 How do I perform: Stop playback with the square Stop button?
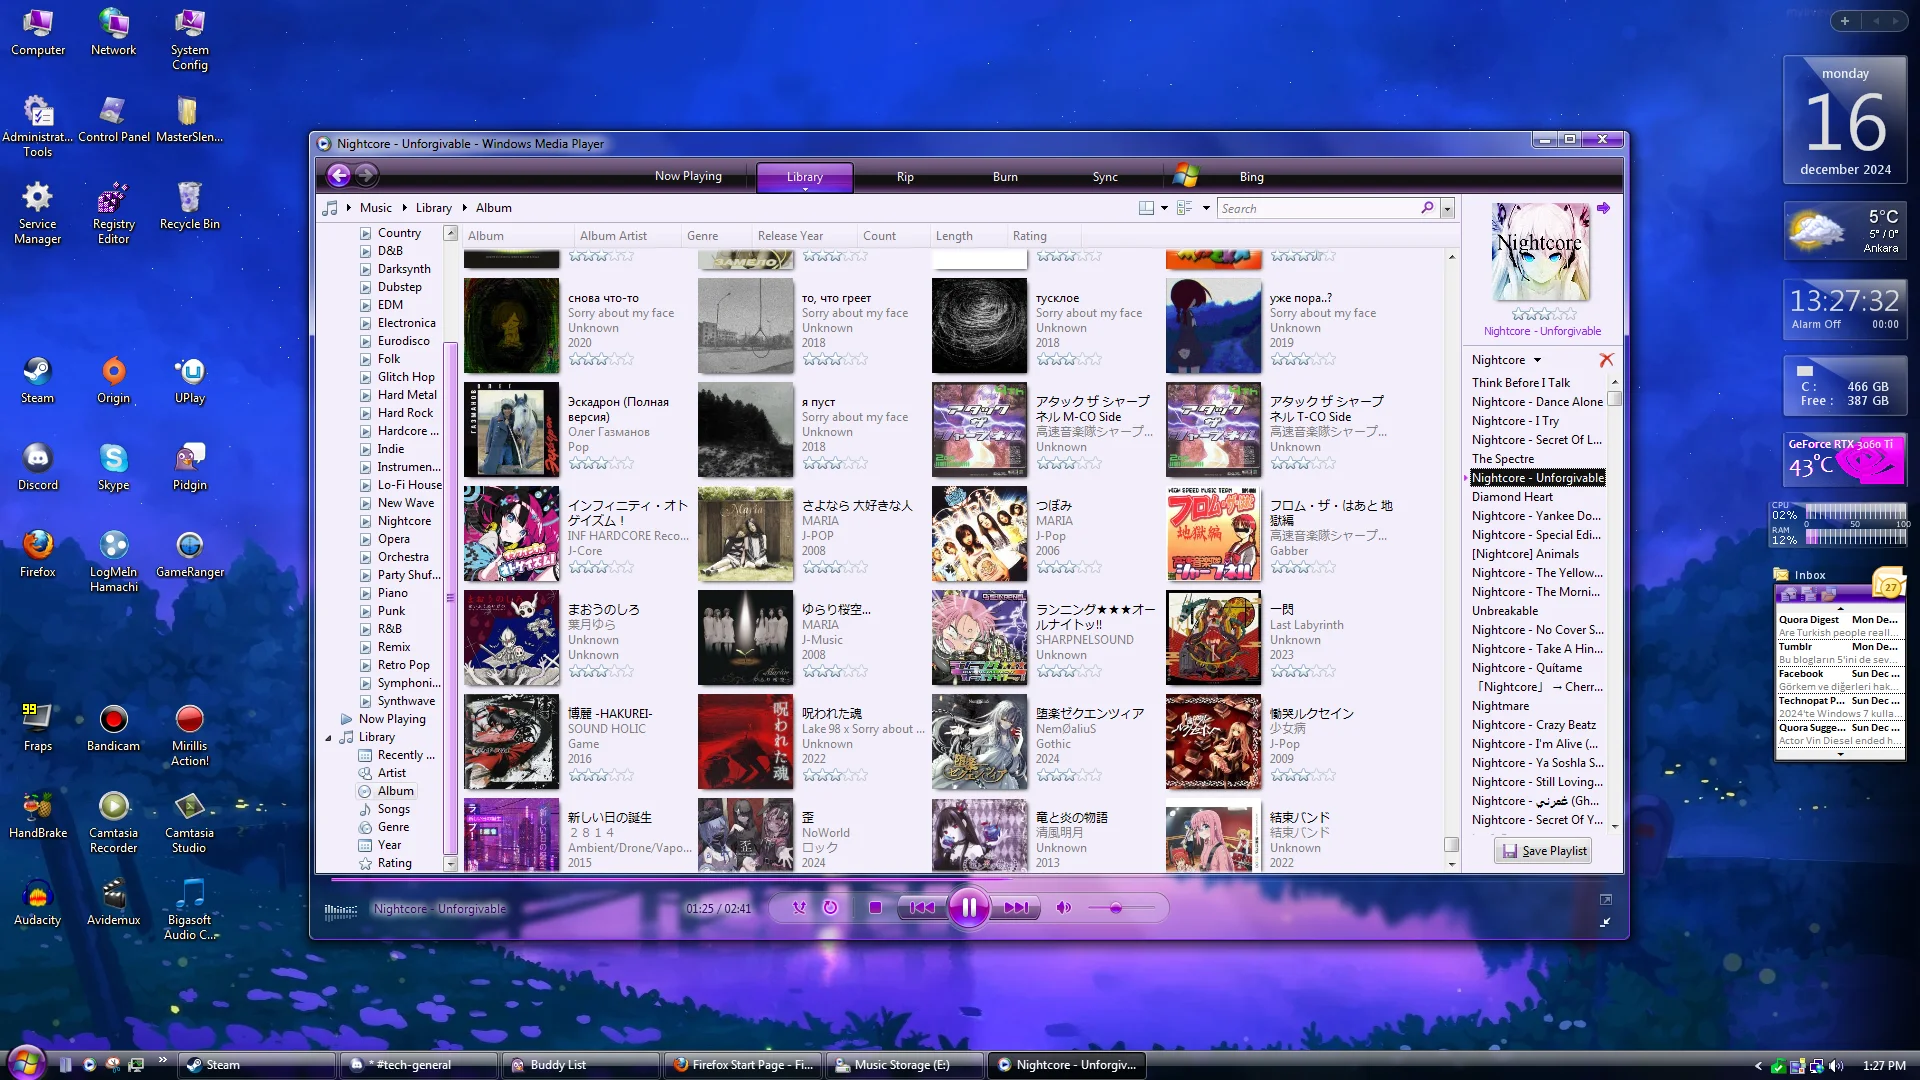pyautogui.click(x=875, y=908)
